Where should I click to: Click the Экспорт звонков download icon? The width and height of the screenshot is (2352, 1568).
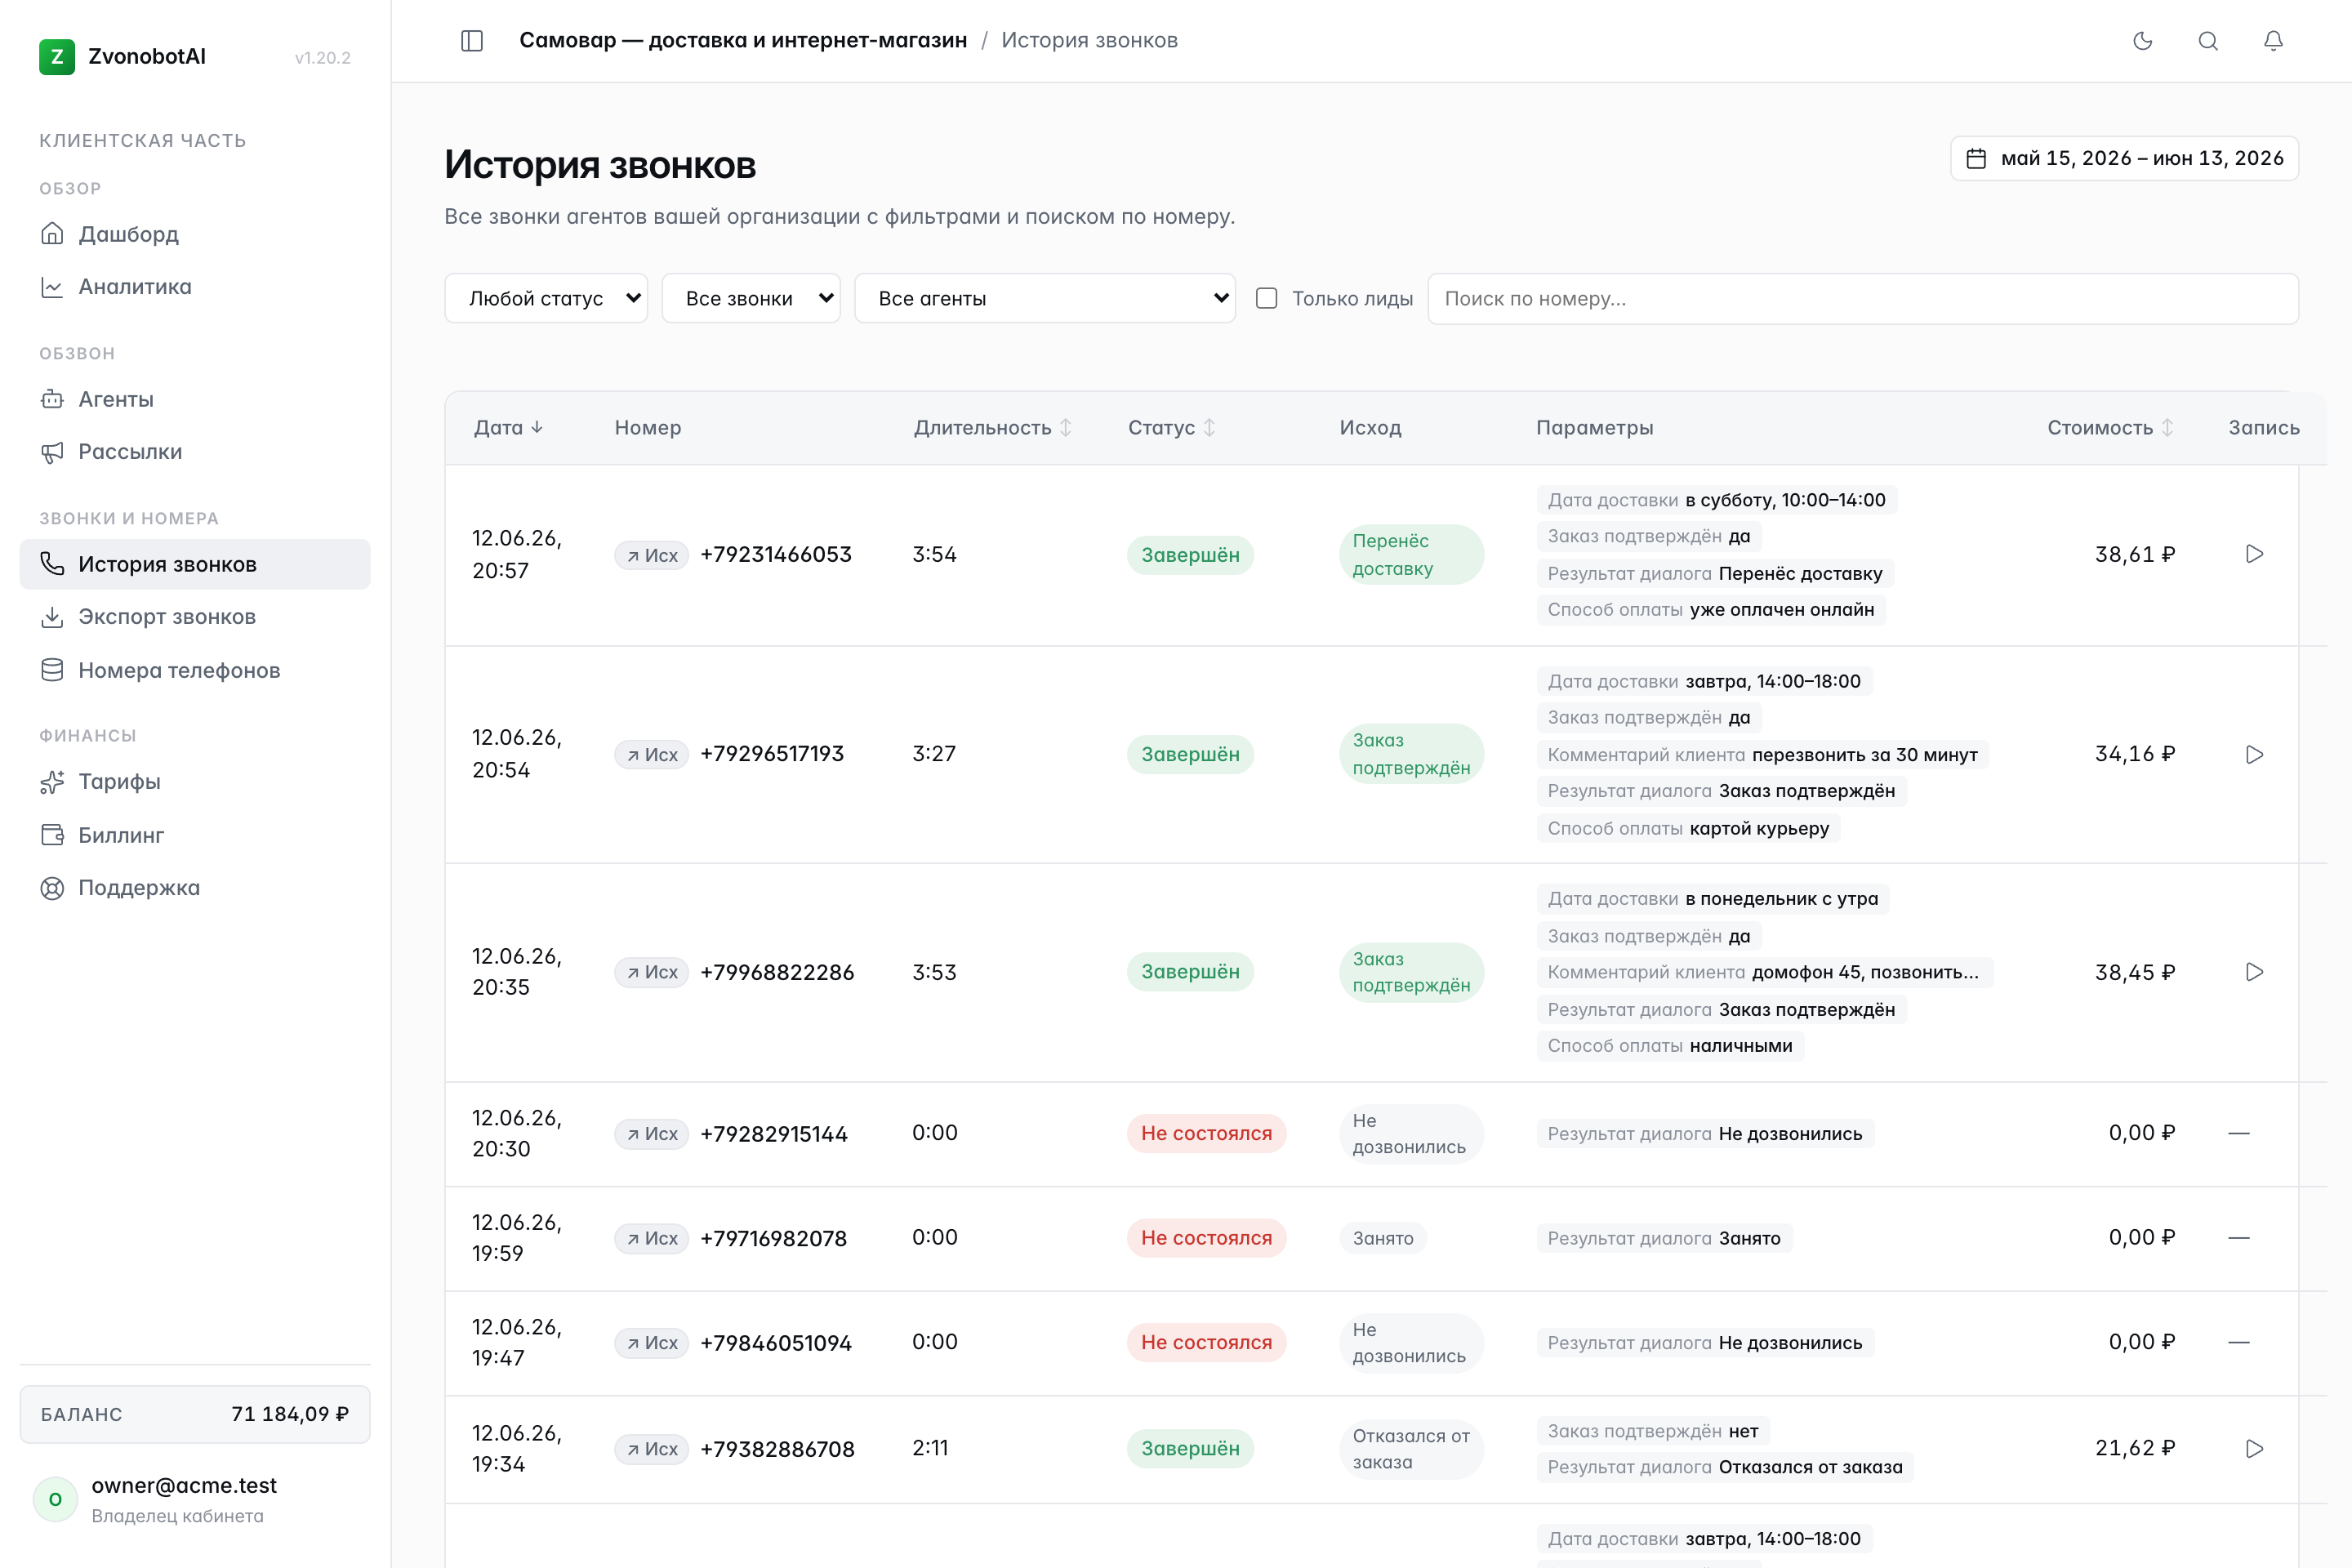tap(52, 617)
